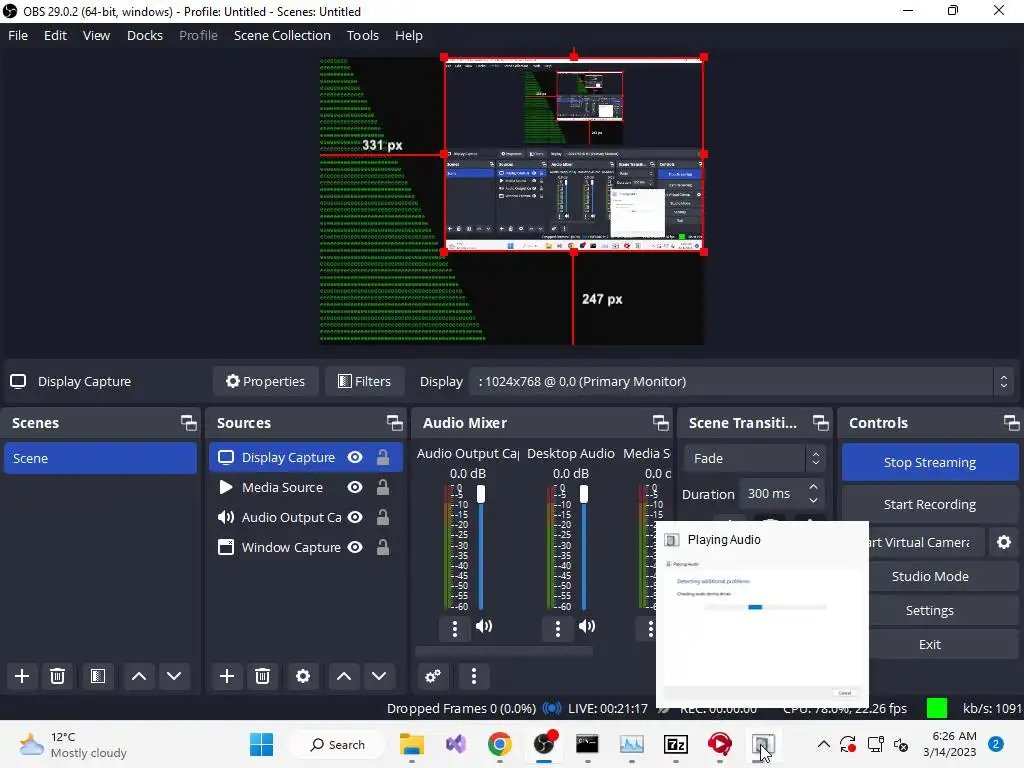Open Audio Mixer menu dots at bottom
Viewport: 1024px width, 768px height.
[x=474, y=676]
